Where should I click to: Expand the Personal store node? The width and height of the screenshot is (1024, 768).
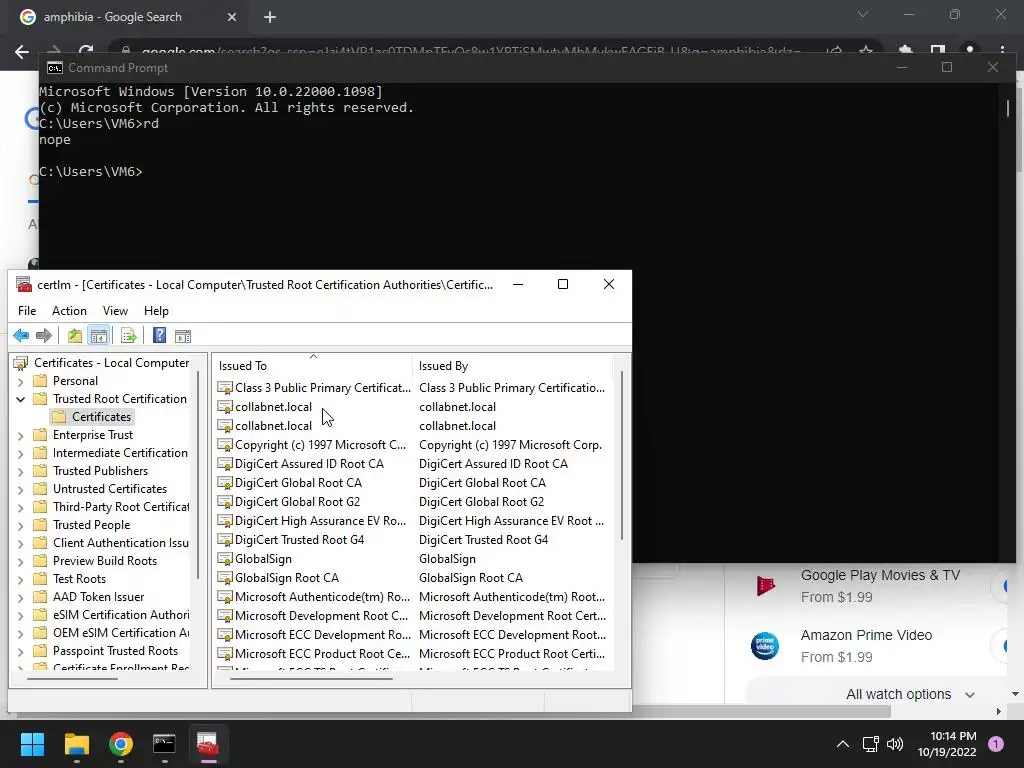[20, 381]
